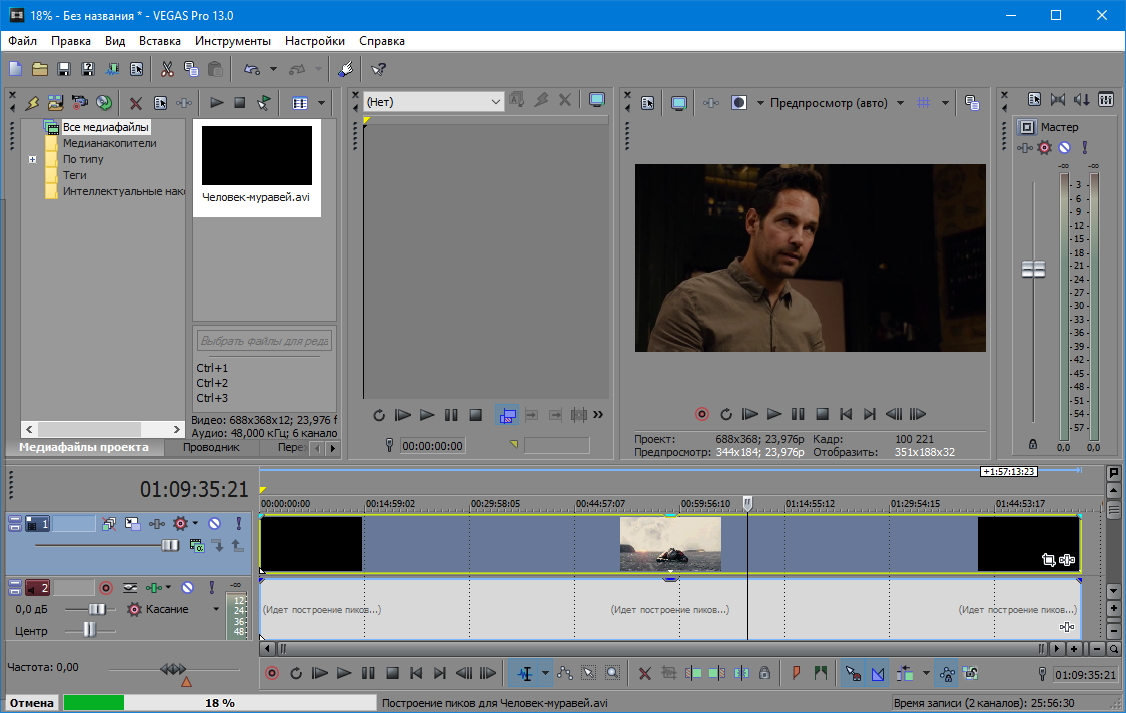Click Play in the video preview transport

click(x=774, y=413)
